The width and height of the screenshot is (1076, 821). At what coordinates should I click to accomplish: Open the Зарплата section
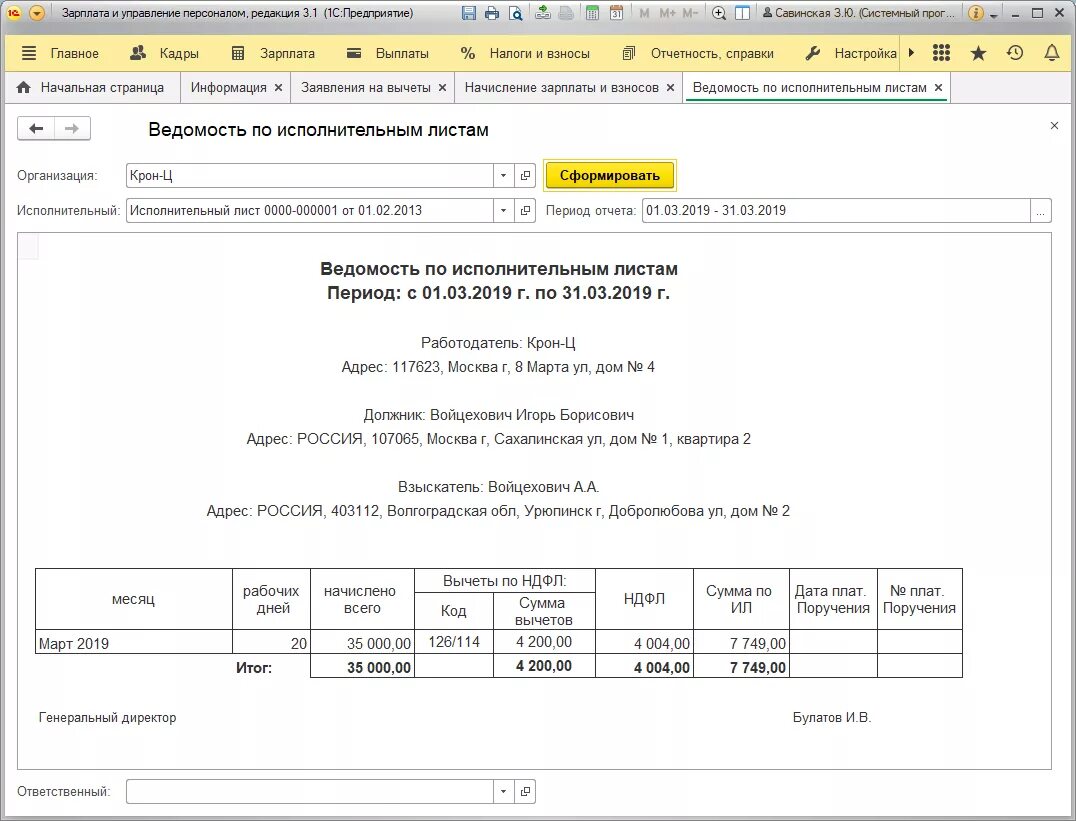pyautogui.click(x=273, y=54)
